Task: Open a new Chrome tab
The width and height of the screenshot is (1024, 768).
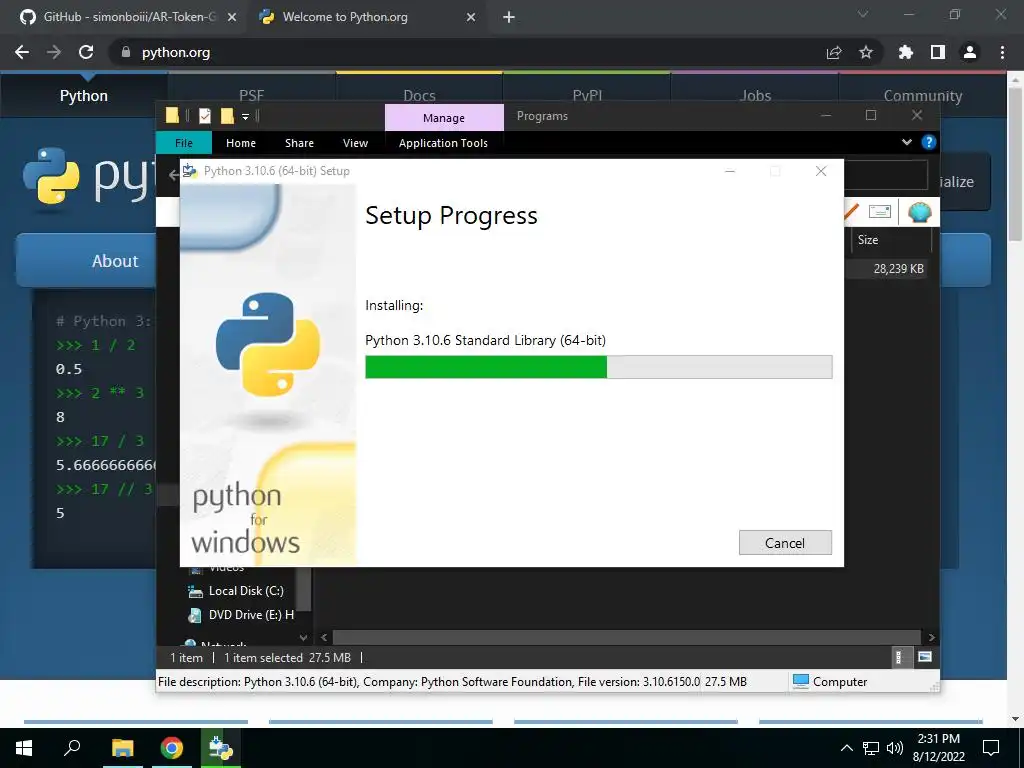Action: point(509,18)
